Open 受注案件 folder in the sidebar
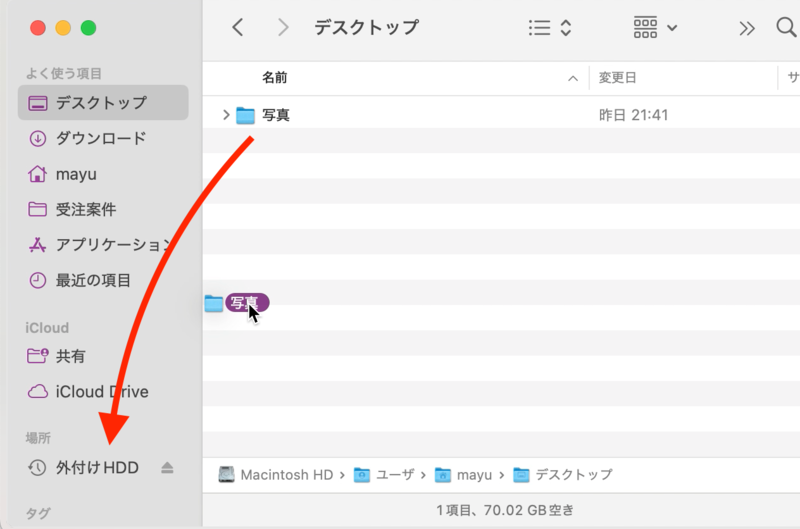The height and width of the screenshot is (529, 800). pyautogui.click(x=103, y=209)
